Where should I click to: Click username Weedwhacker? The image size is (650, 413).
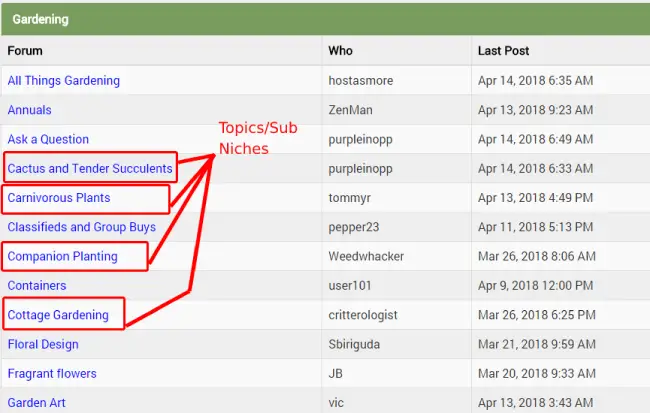[366, 256]
